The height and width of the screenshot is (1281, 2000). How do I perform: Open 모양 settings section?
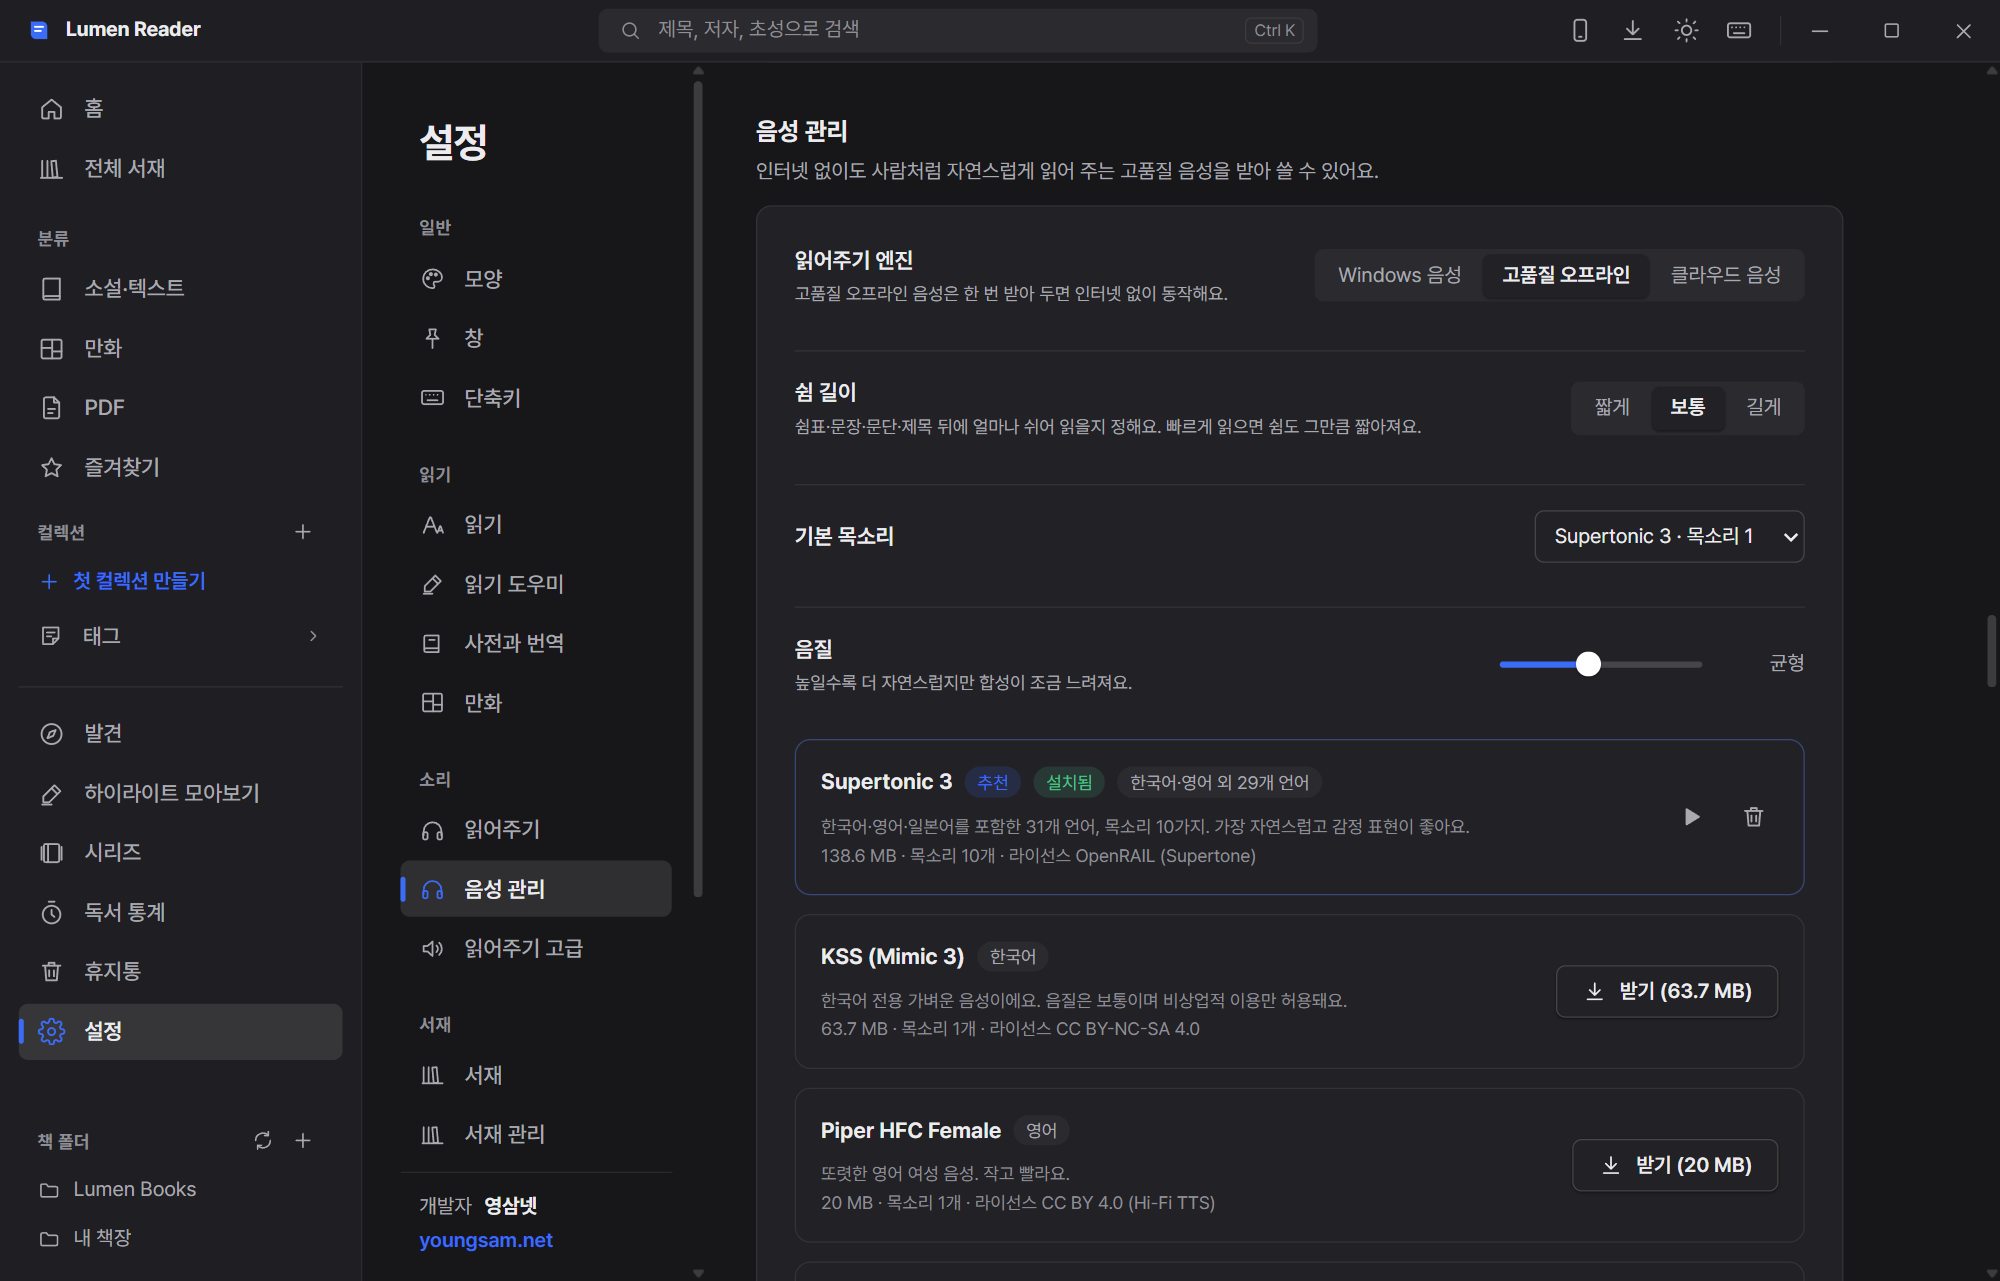[536, 279]
